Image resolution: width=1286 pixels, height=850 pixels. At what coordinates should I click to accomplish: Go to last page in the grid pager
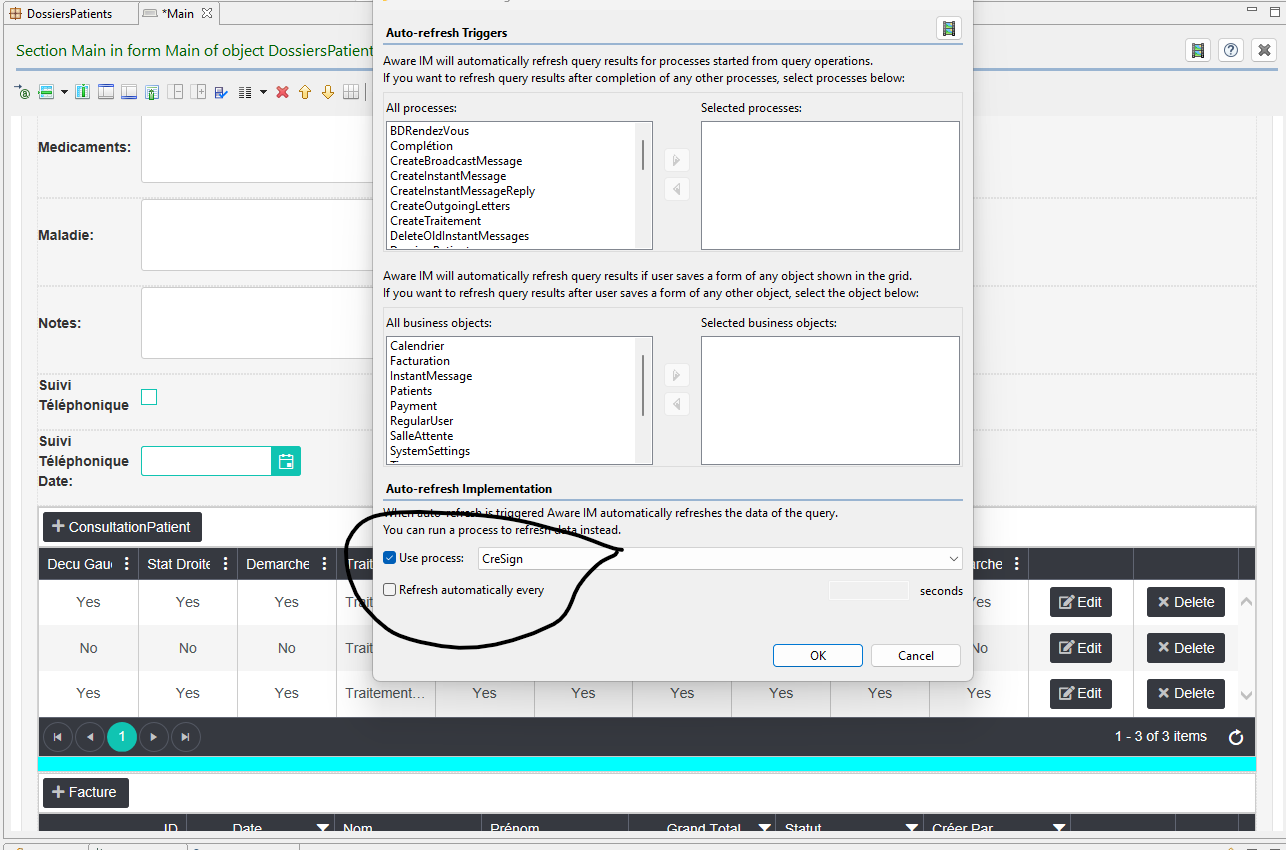point(186,737)
